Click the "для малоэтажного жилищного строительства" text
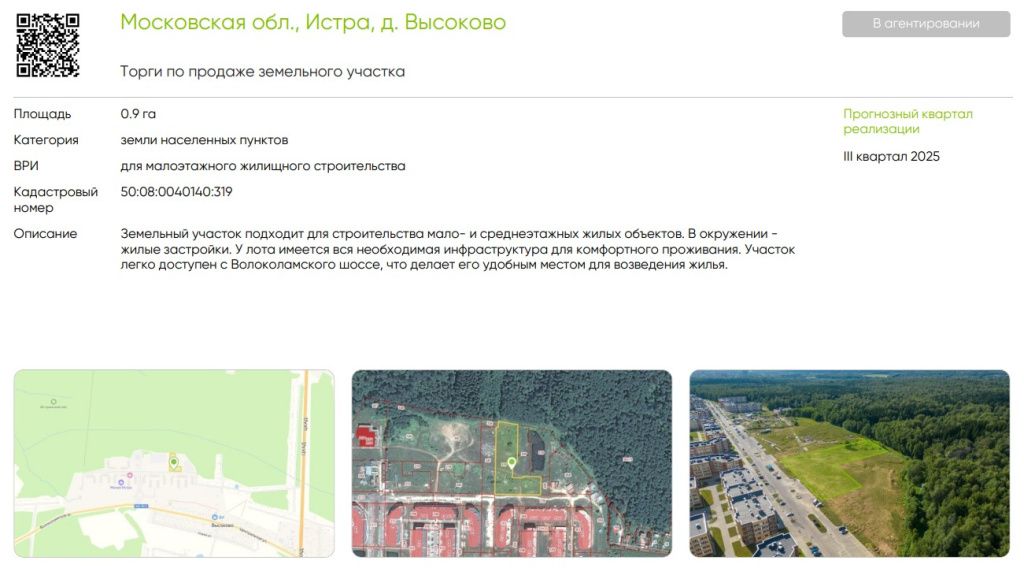The width and height of the screenshot is (1024, 579). point(262,166)
